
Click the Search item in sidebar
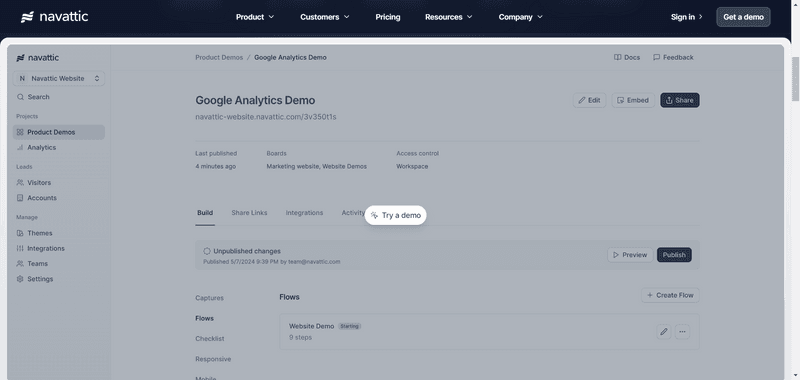[x=59, y=97]
